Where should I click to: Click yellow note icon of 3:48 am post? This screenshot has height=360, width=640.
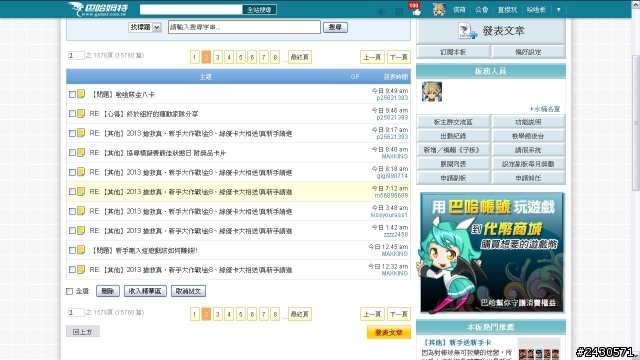tap(81, 211)
